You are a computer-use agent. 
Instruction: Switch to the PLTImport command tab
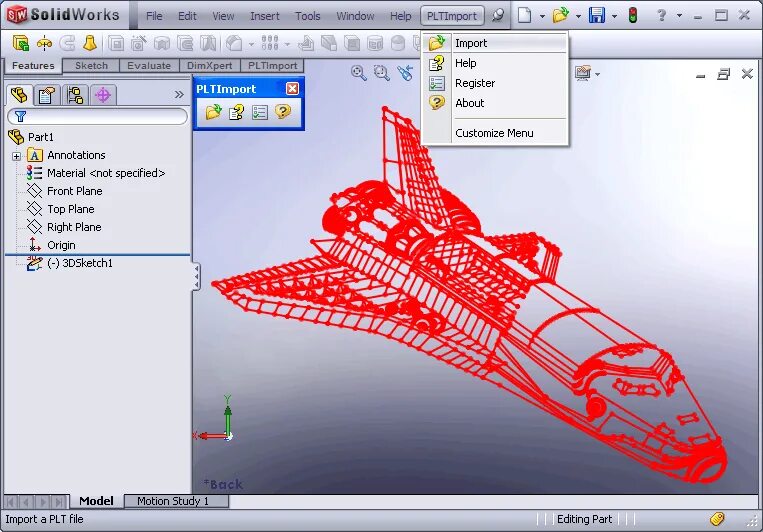point(272,66)
